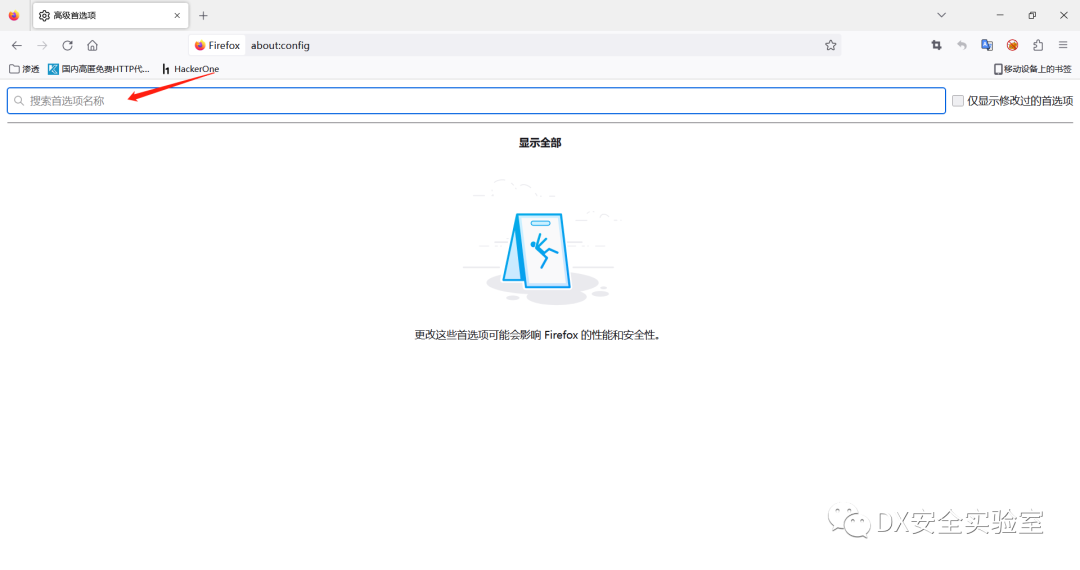
Task: Click the reload page icon
Action: (x=67, y=45)
